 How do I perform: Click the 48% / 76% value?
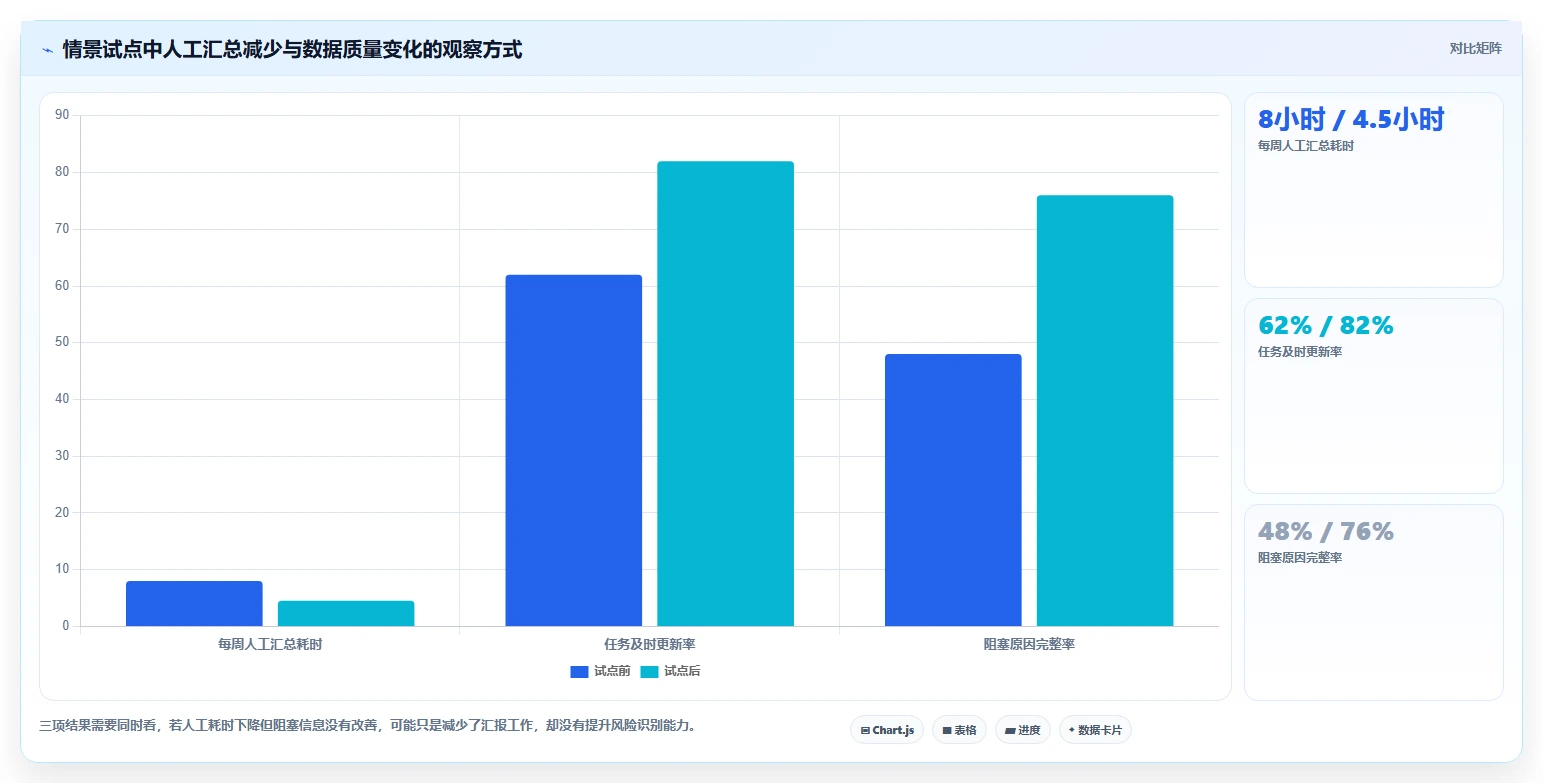[x=1325, y=531]
